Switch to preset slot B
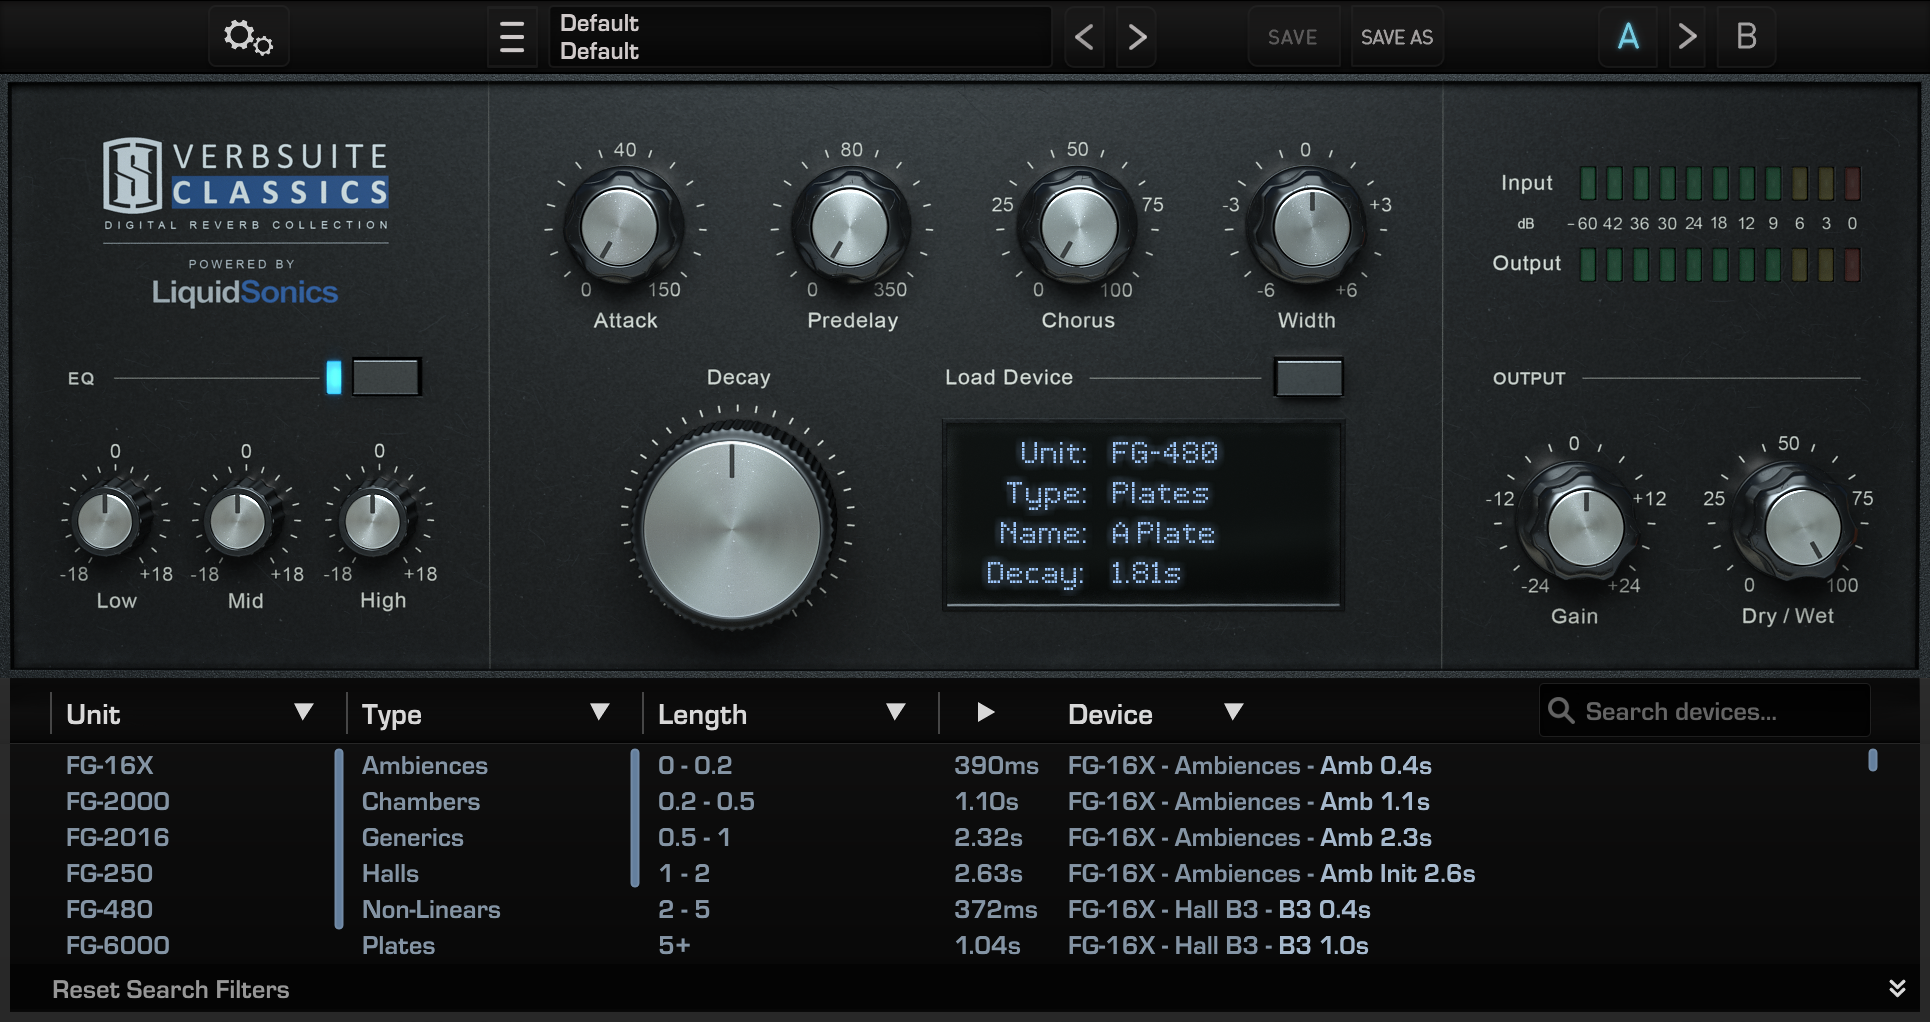This screenshot has height=1022, width=1930. click(x=1745, y=36)
